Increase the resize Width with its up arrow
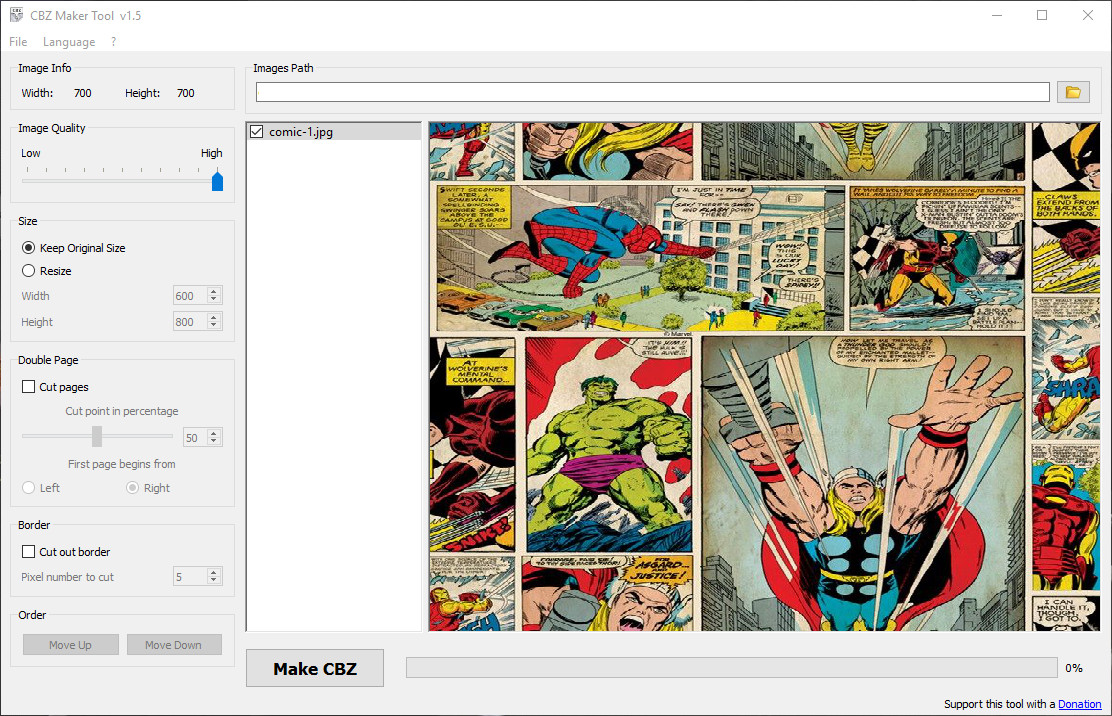The width and height of the screenshot is (1112, 716). [213, 291]
